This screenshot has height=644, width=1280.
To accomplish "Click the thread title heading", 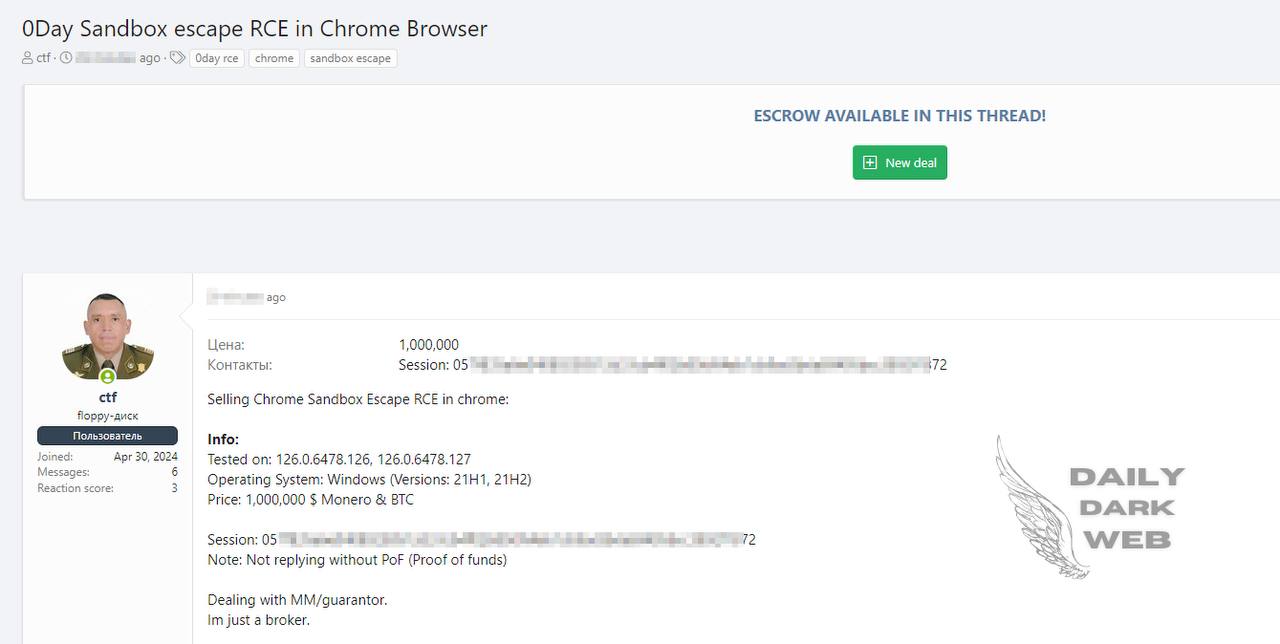I will tap(255, 28).
